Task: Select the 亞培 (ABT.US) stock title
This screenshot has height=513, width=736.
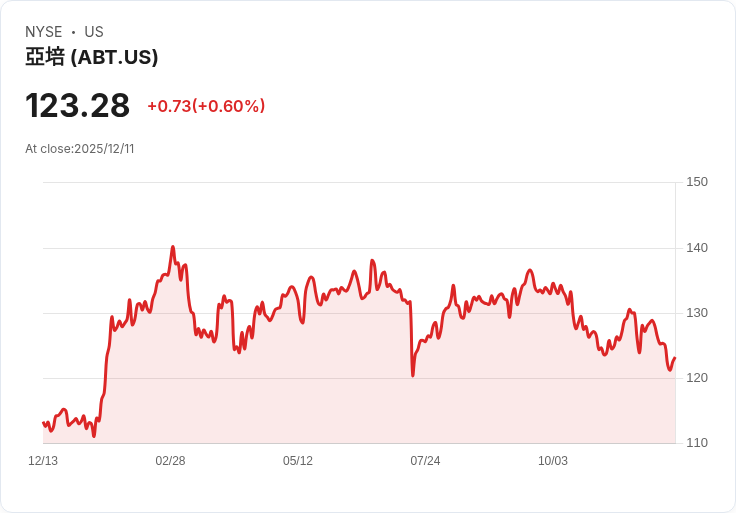Action: click(x=92, y=57)
